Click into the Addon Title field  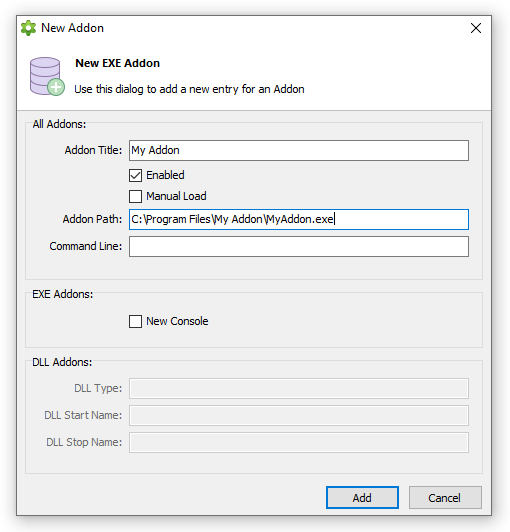pos(299,150)
